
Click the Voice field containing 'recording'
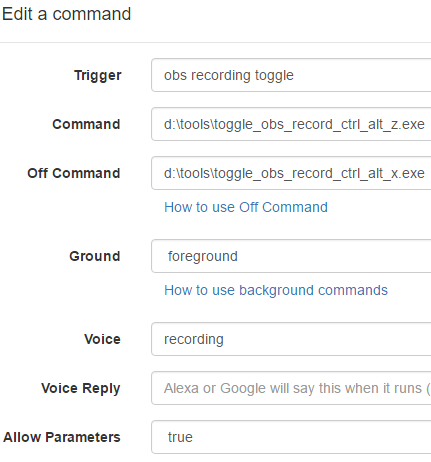[291, 339]
